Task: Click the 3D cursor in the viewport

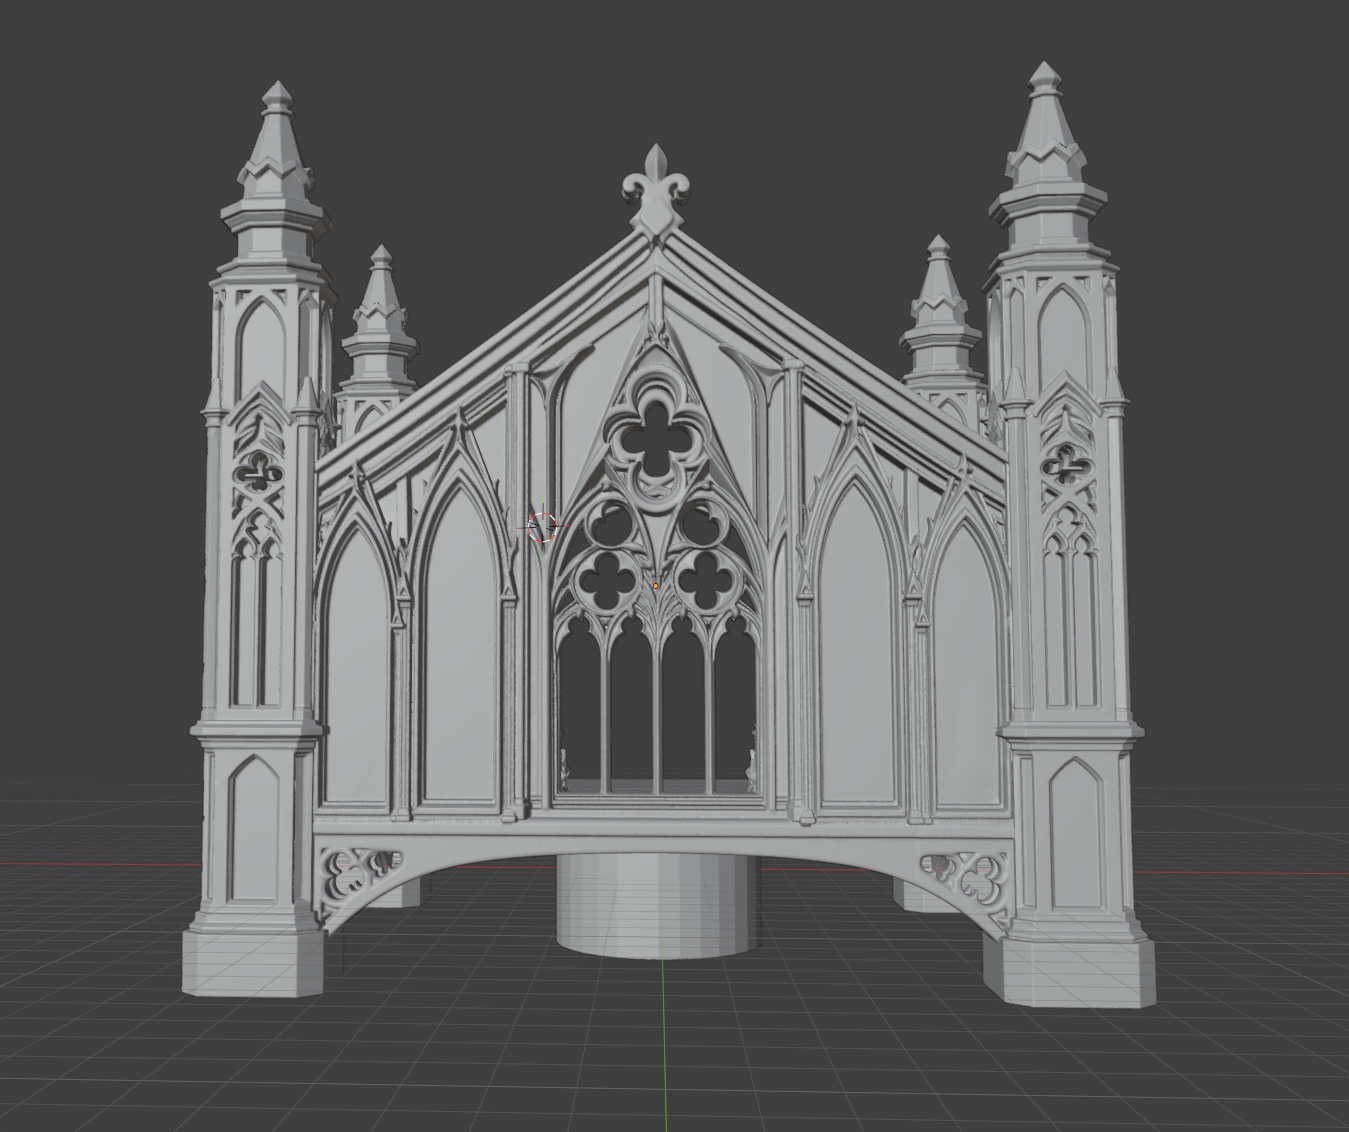Action: pos(543,526)
